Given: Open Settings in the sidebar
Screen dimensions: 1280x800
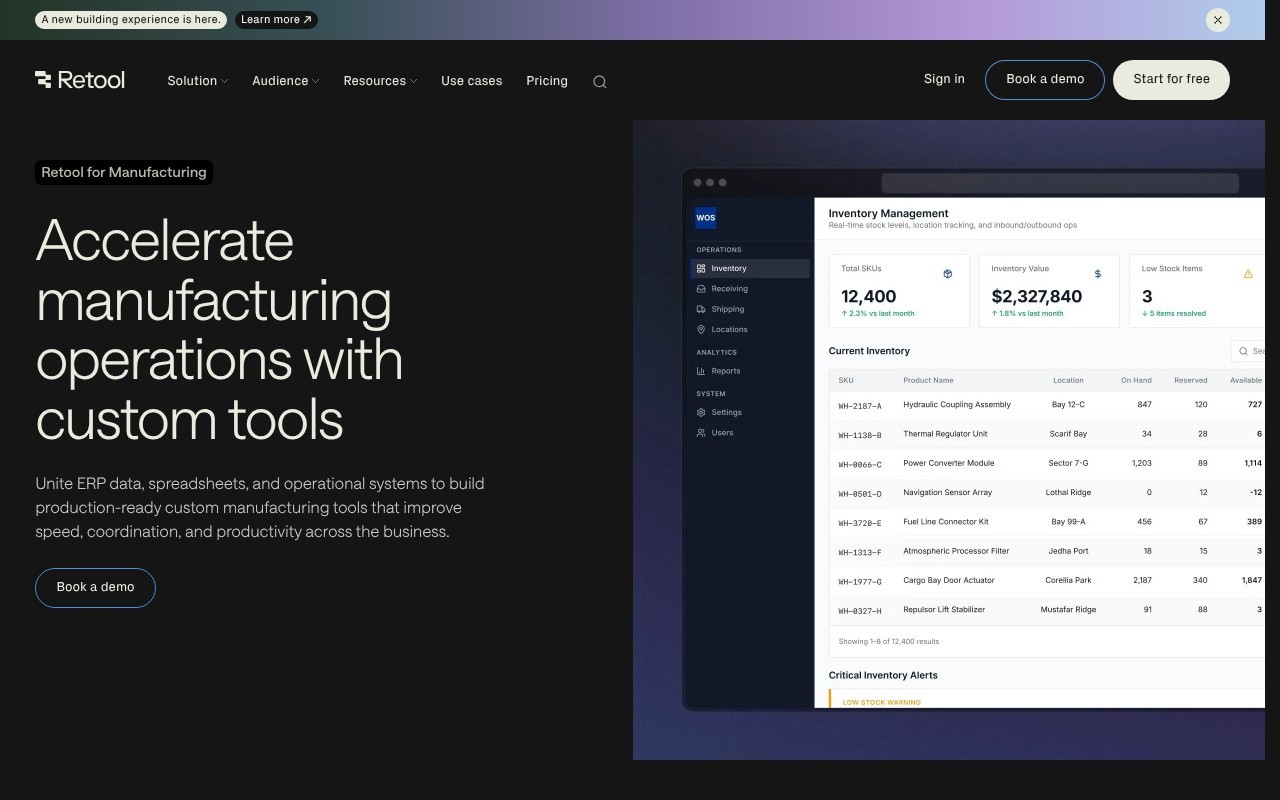Looking at the screenshot, I should pos(750,412).
